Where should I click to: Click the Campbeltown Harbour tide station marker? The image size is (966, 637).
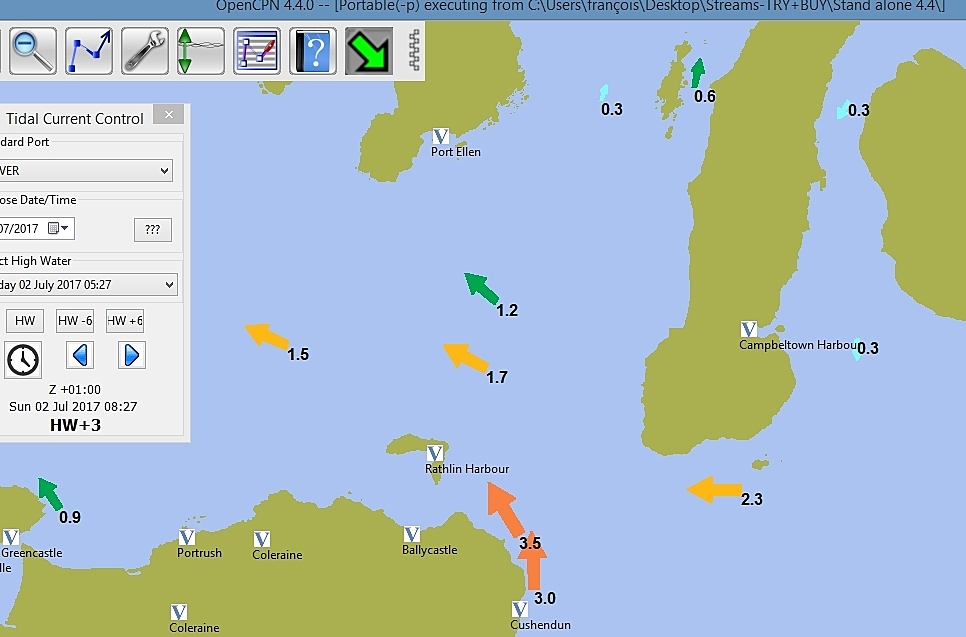tap(749, 329)
